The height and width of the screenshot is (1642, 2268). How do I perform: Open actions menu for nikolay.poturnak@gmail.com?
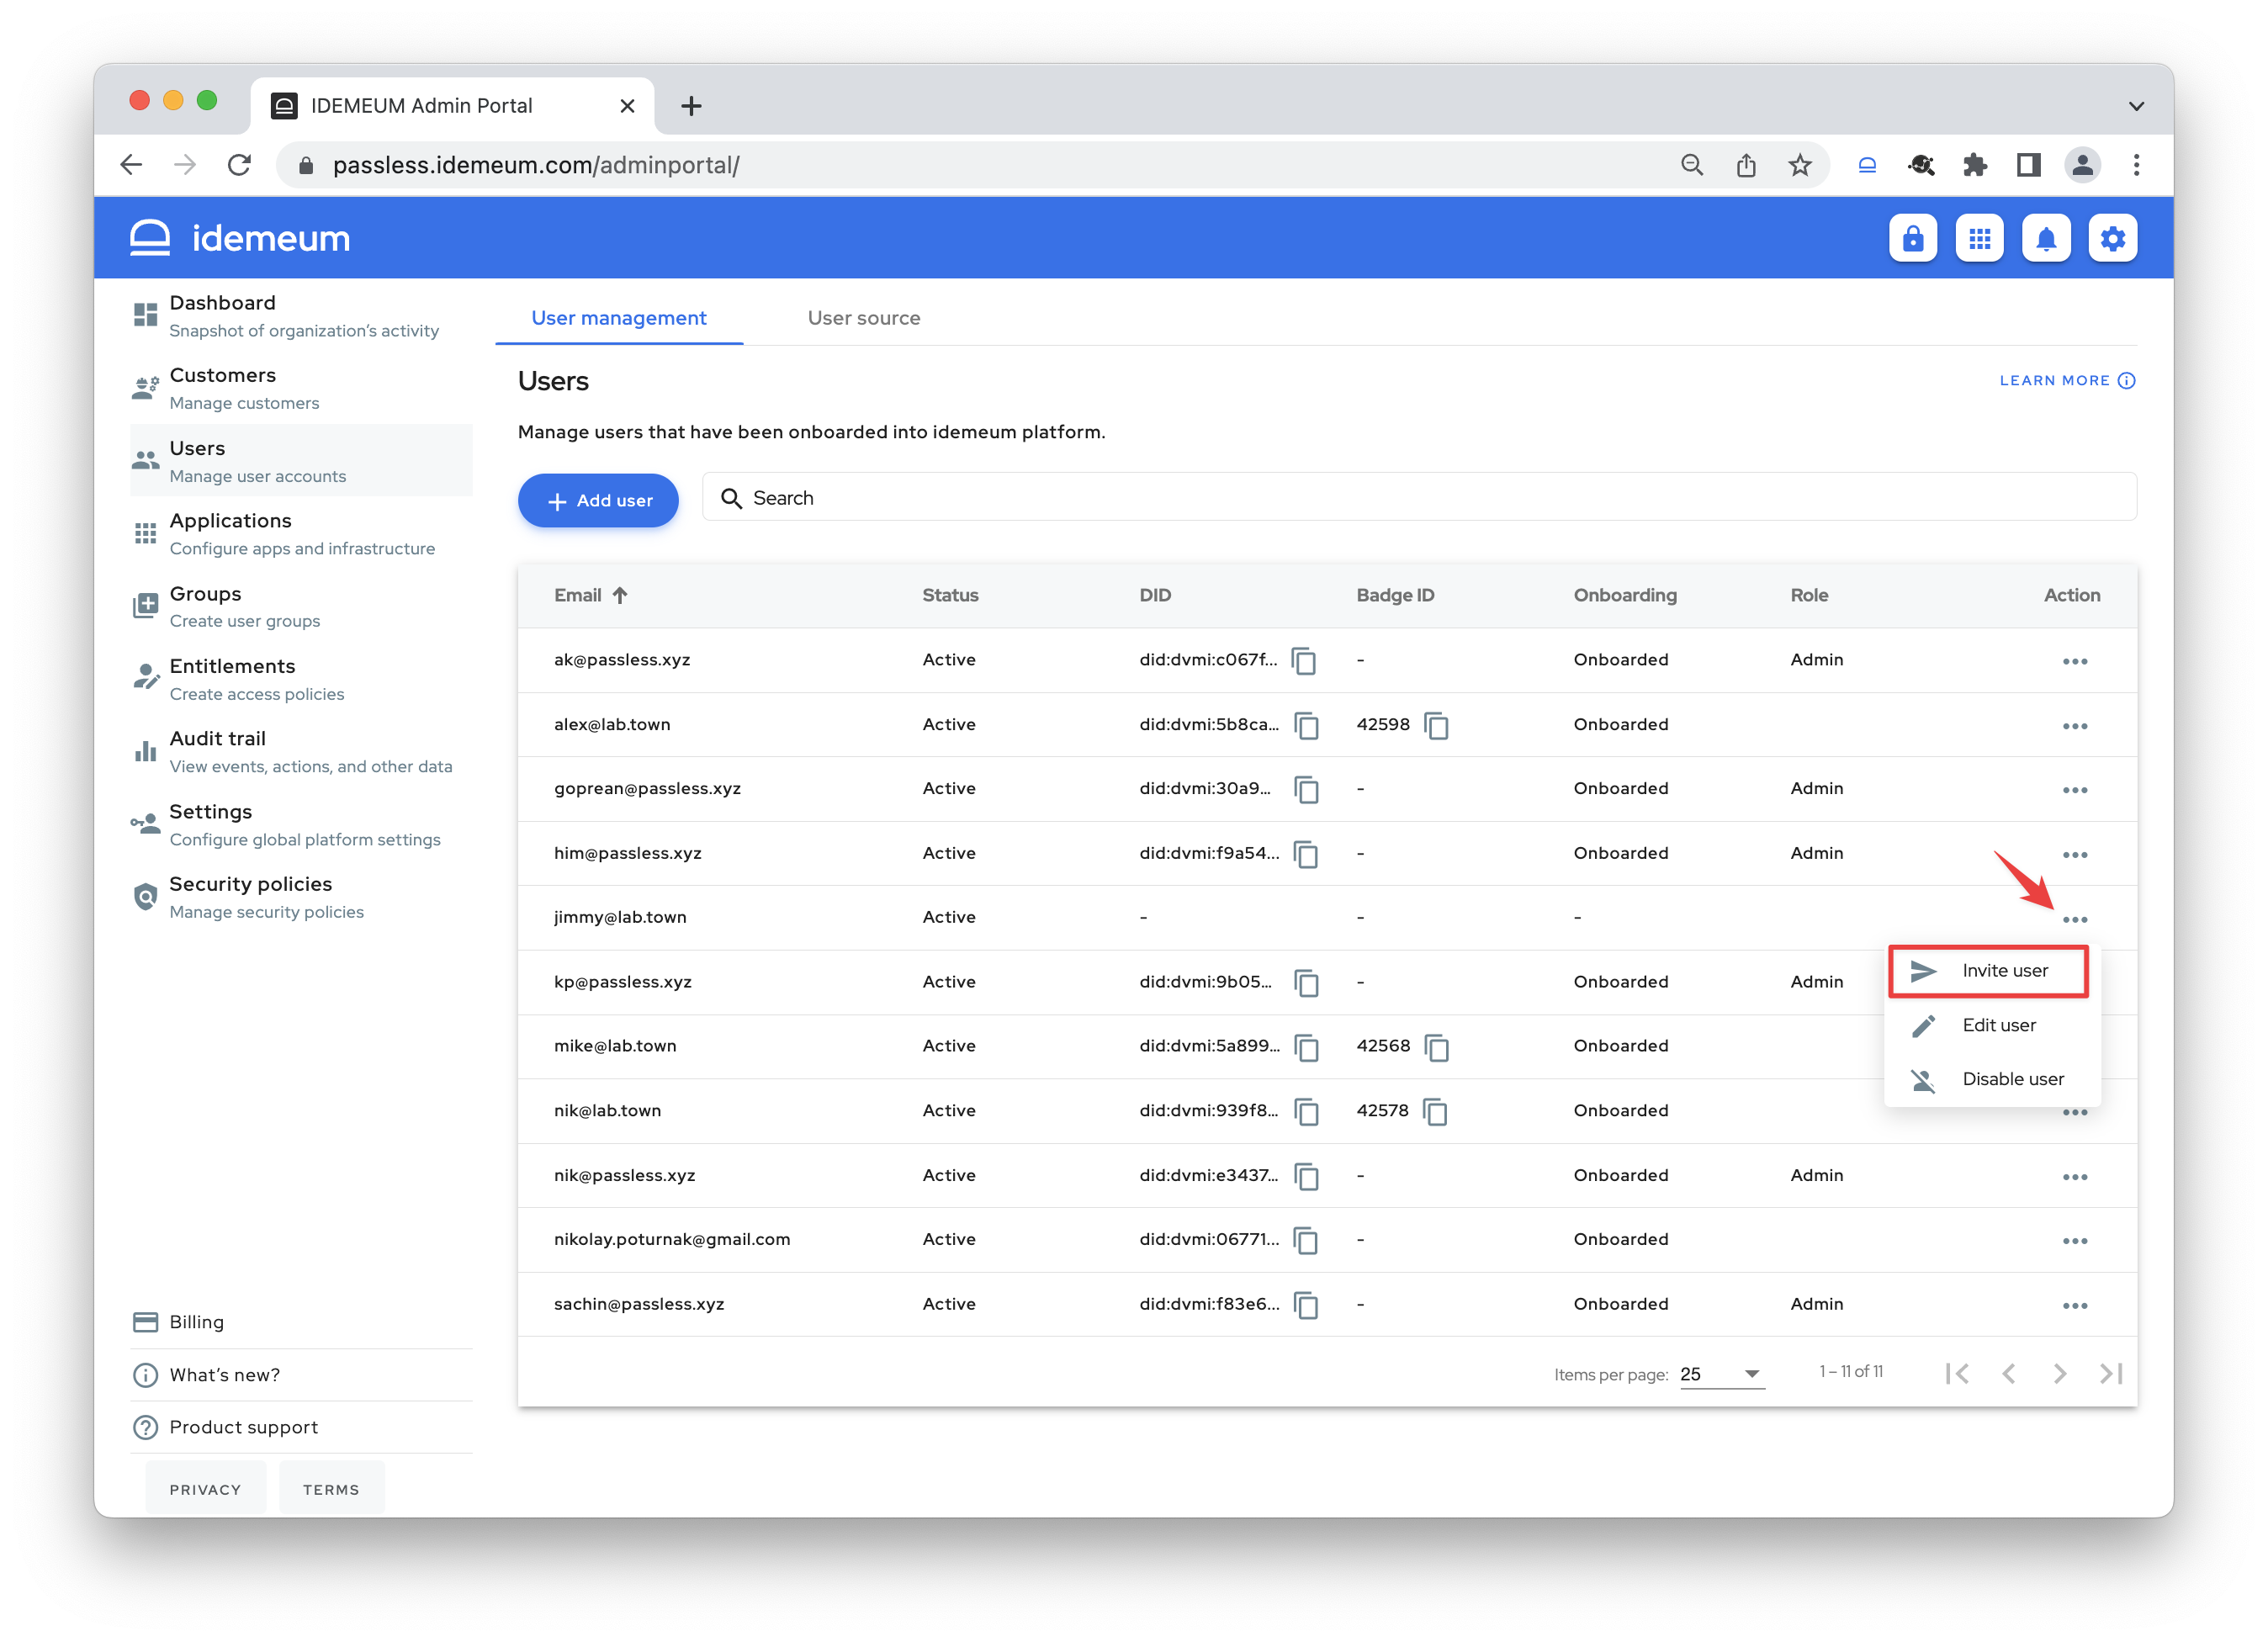pyautogui.click(x=2074, y=1240)
